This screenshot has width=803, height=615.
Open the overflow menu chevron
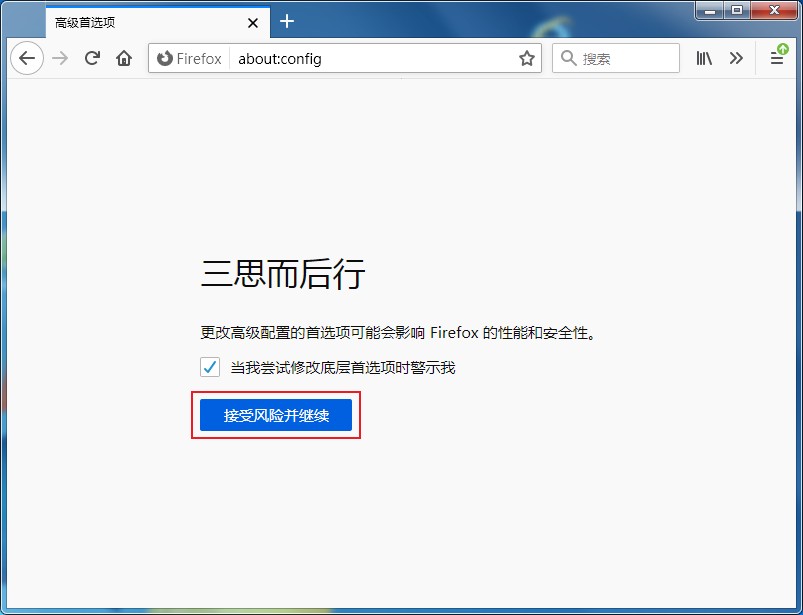(x=736, y=58)
